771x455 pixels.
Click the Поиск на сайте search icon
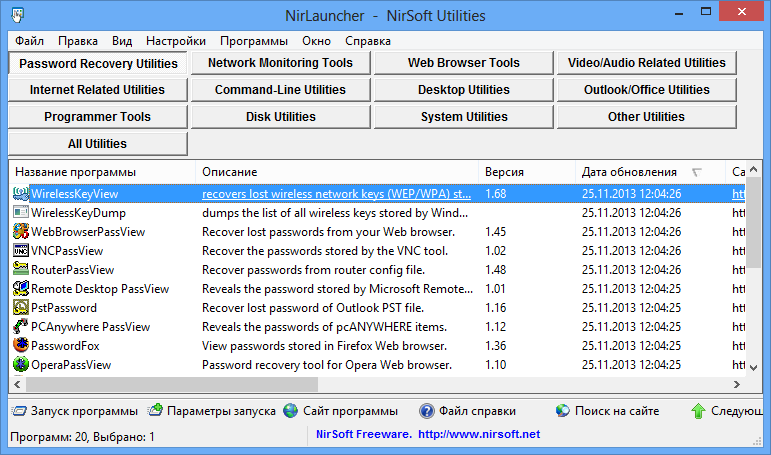pyautogui.click(x=563, y=411)
